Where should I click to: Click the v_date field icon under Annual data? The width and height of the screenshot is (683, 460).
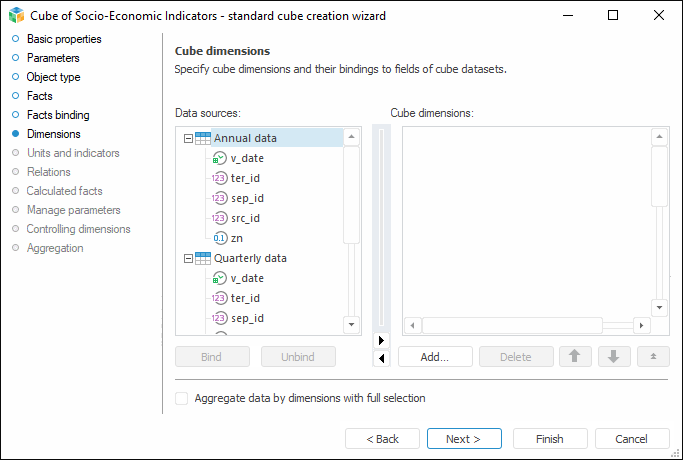pyautogui.click(x=220, y=158)
